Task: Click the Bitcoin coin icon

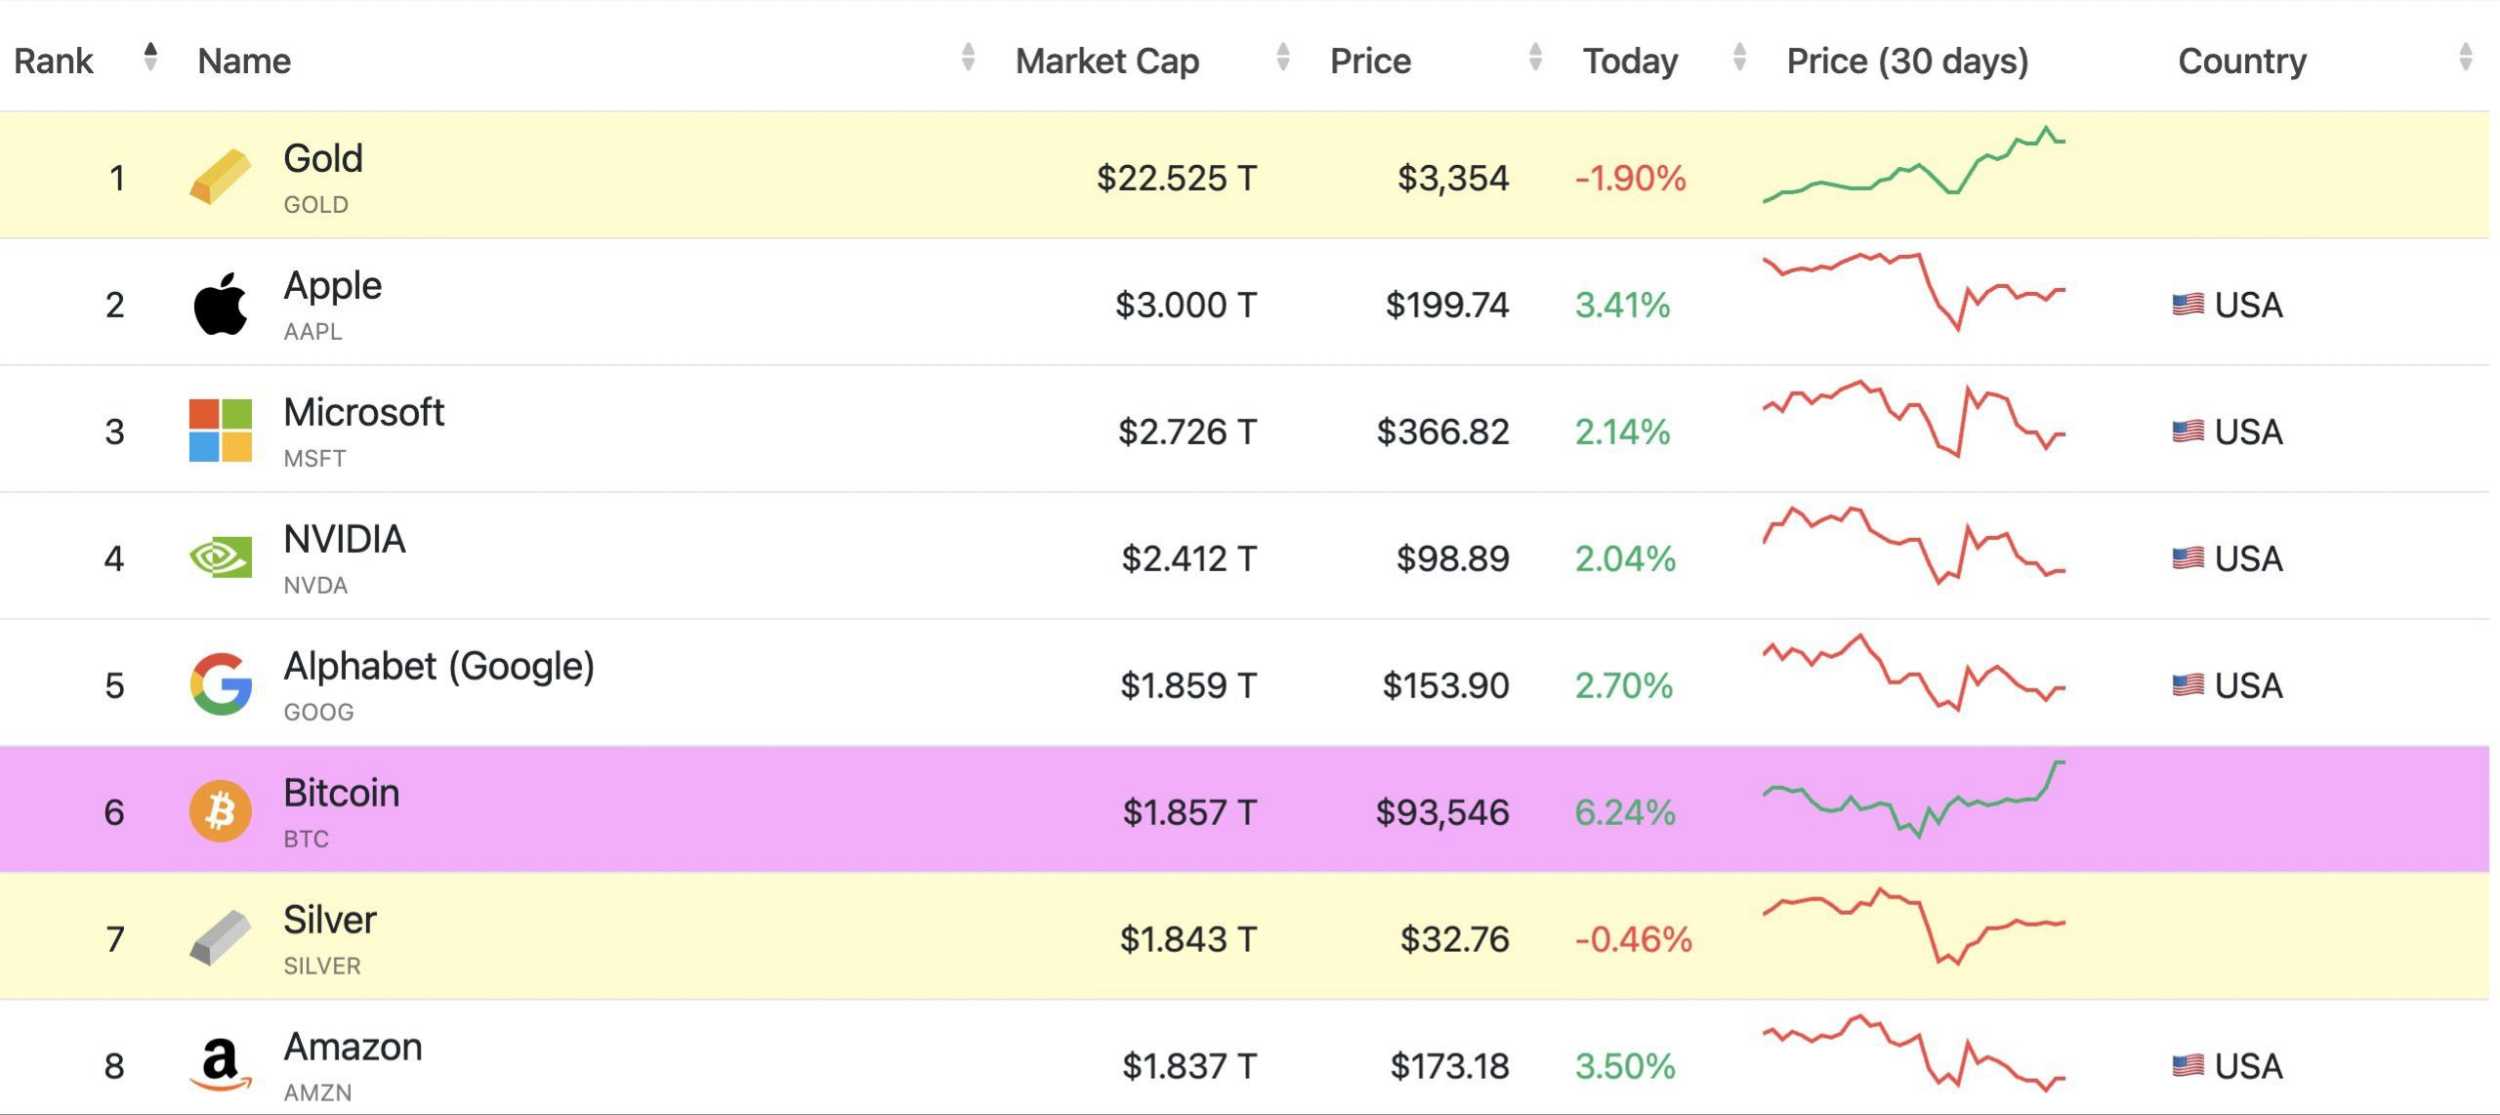Action: pyautogui.click(x=220, y=811)
